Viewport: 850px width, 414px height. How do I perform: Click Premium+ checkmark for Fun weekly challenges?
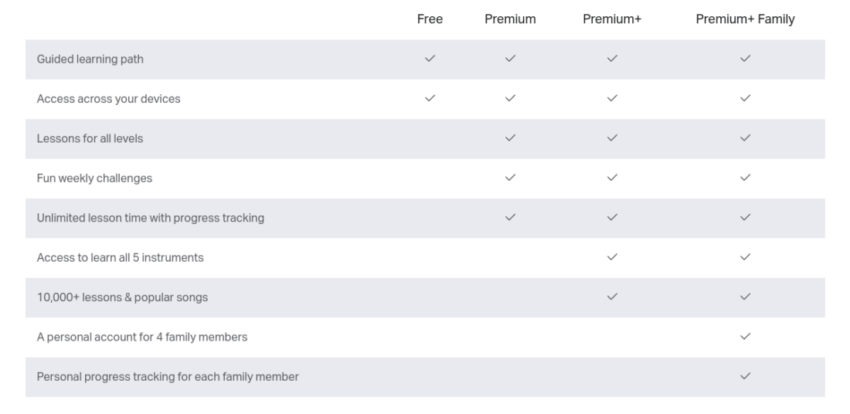(x=612, y=178)
